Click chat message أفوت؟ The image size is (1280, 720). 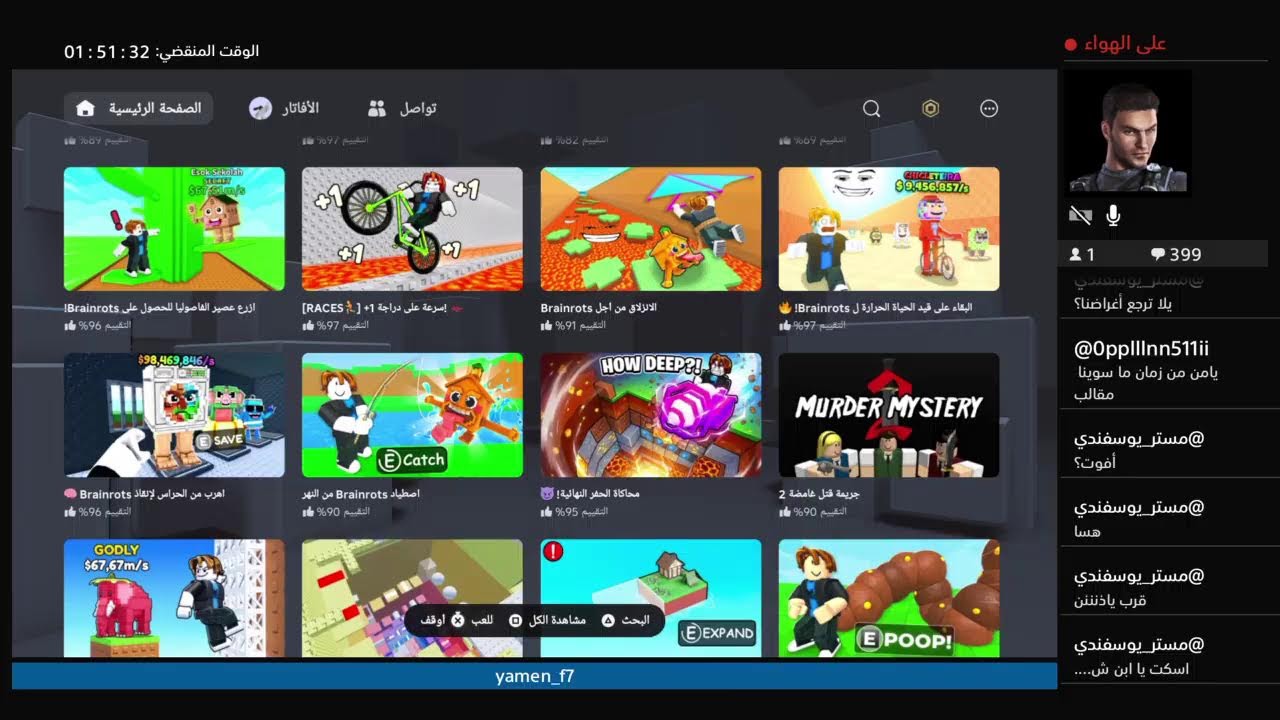pos(1096,463)
